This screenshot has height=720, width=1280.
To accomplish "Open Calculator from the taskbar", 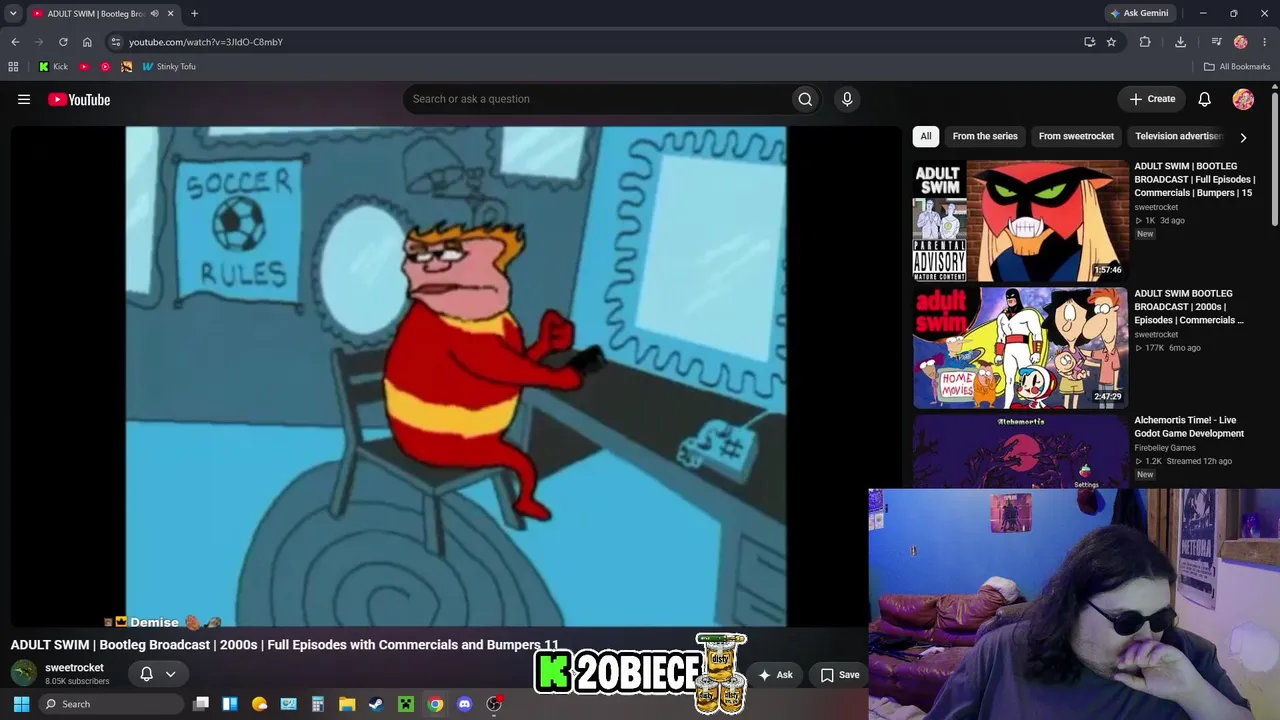I will click(317, 704).
